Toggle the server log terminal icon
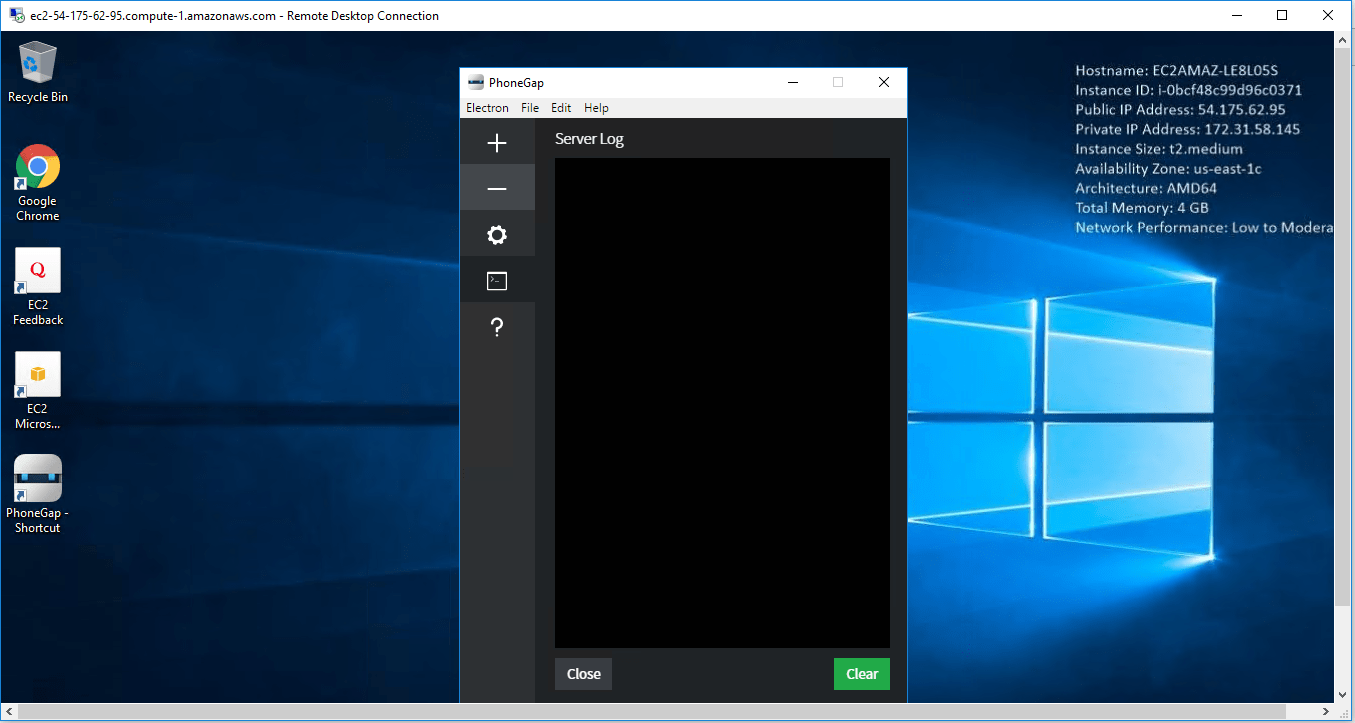This screenshot has width=1355, height=723. coord(497,281)
